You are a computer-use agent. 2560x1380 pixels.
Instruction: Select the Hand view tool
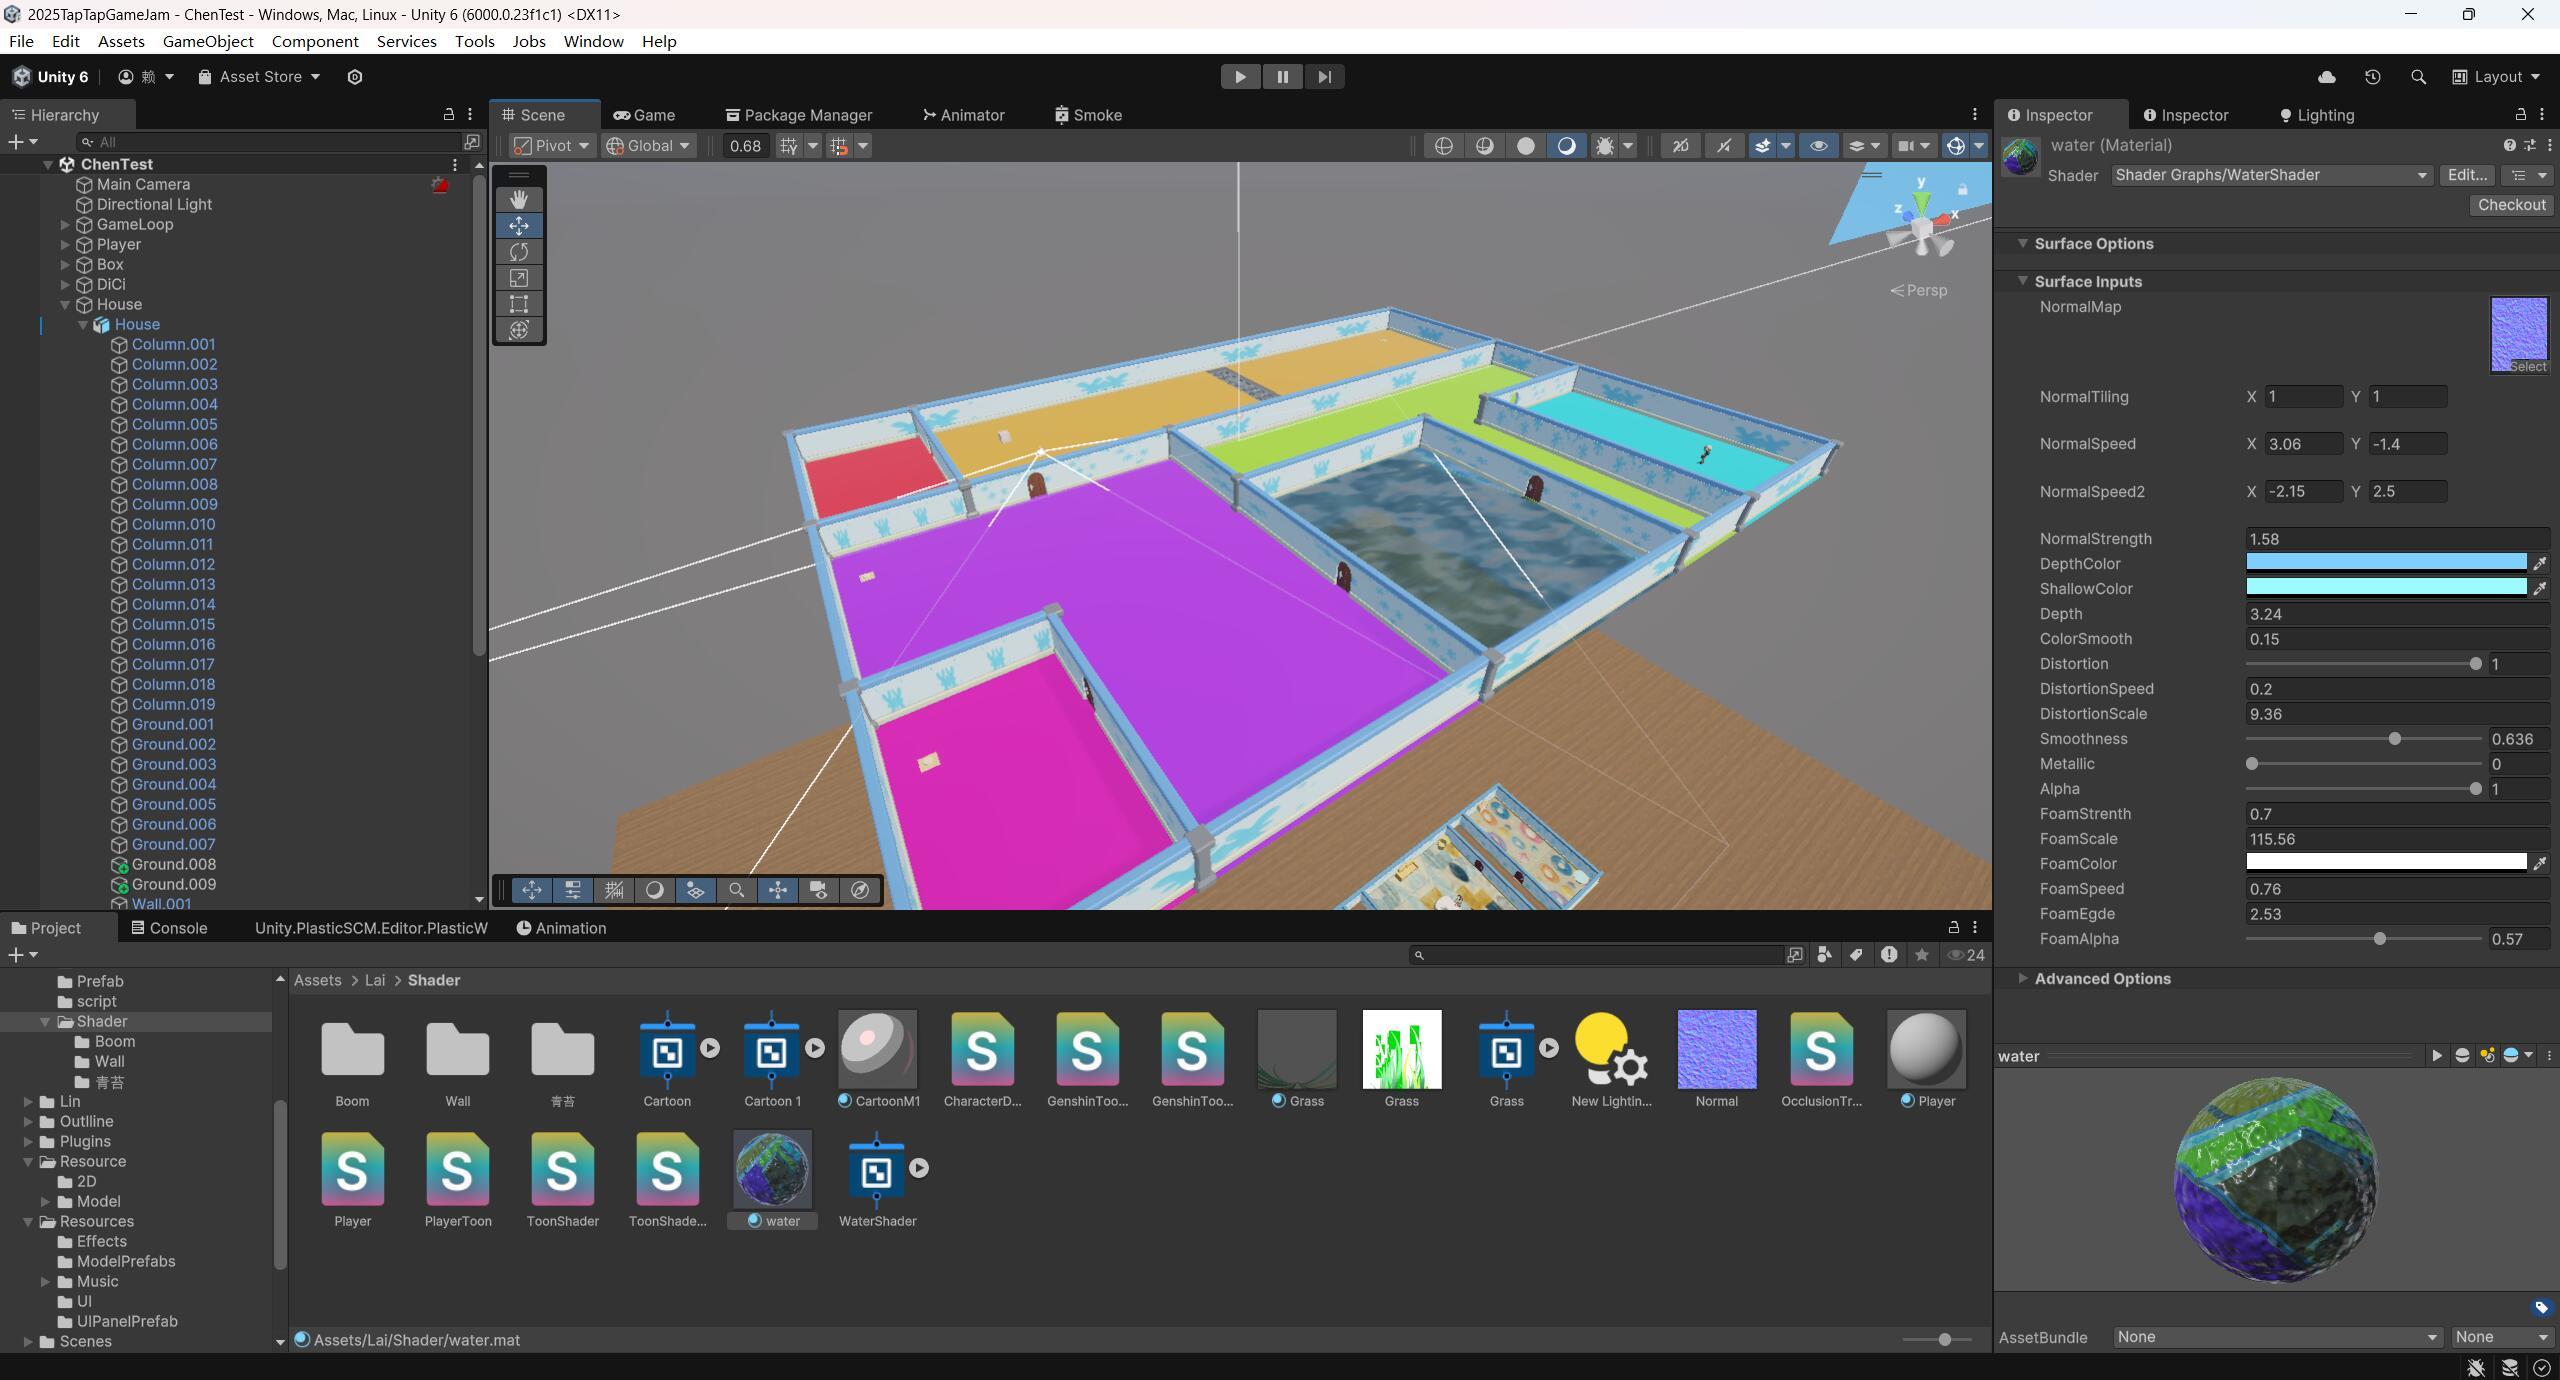coord(518,199)
